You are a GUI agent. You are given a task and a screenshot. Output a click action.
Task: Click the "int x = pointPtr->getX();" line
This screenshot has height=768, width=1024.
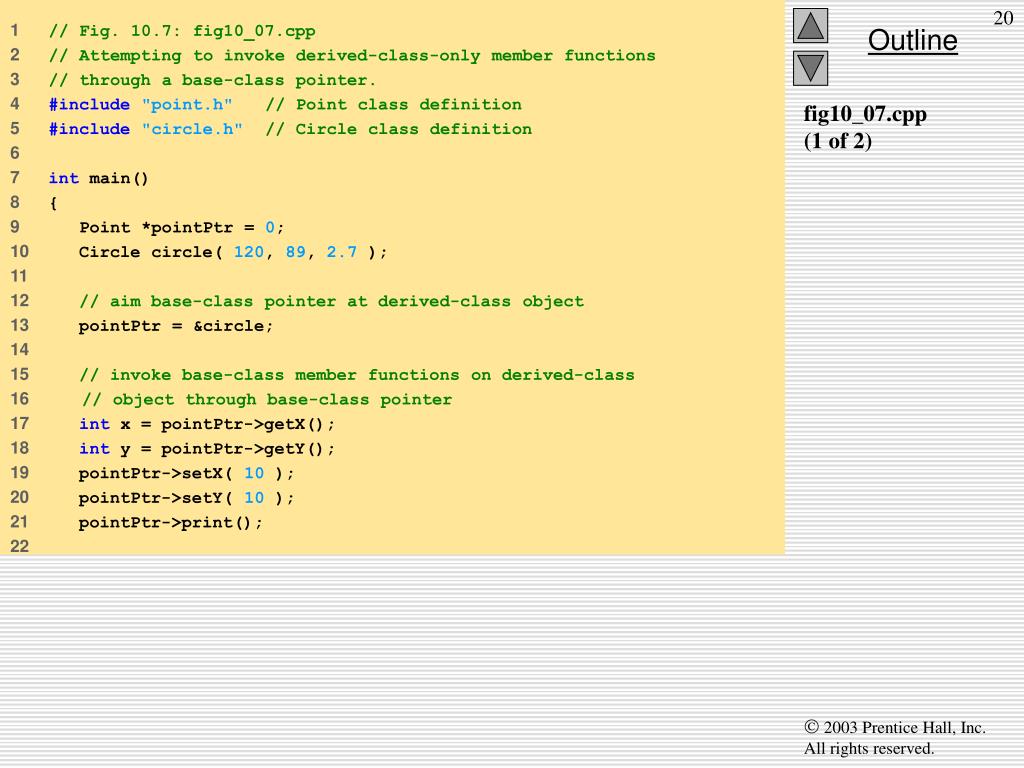tap(207, 424)
